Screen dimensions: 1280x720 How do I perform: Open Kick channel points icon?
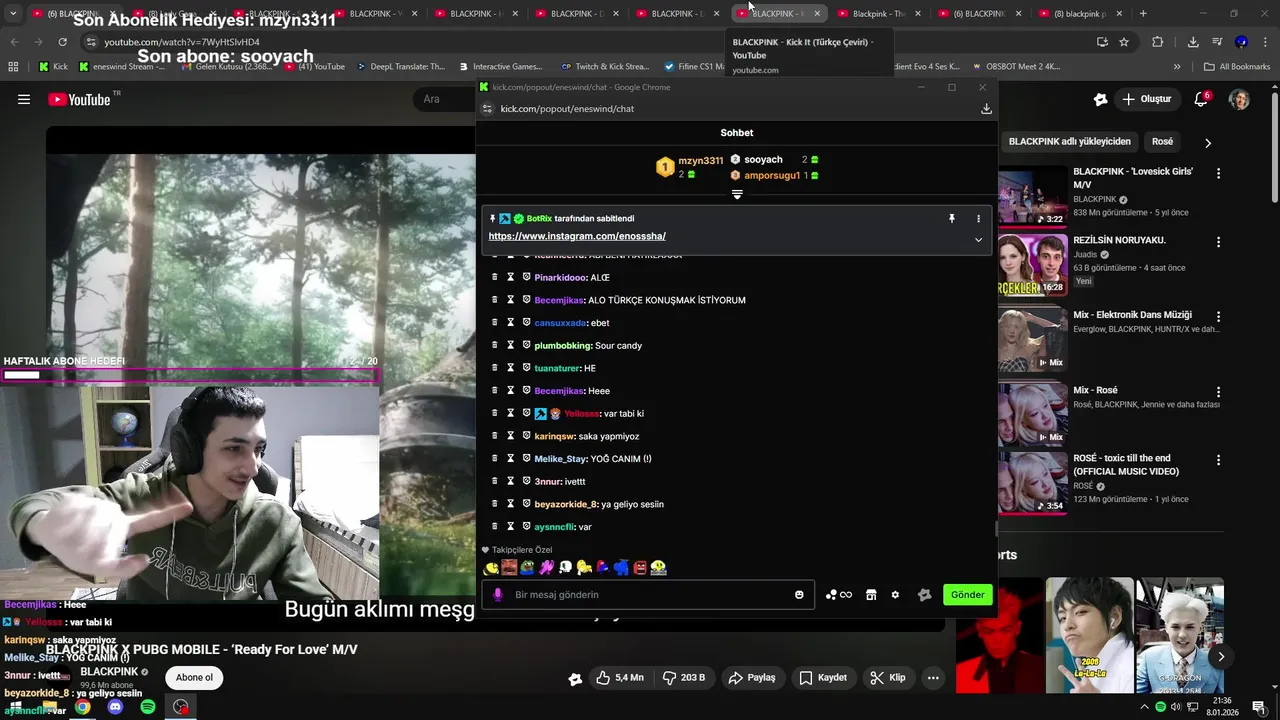coord(838,595)
